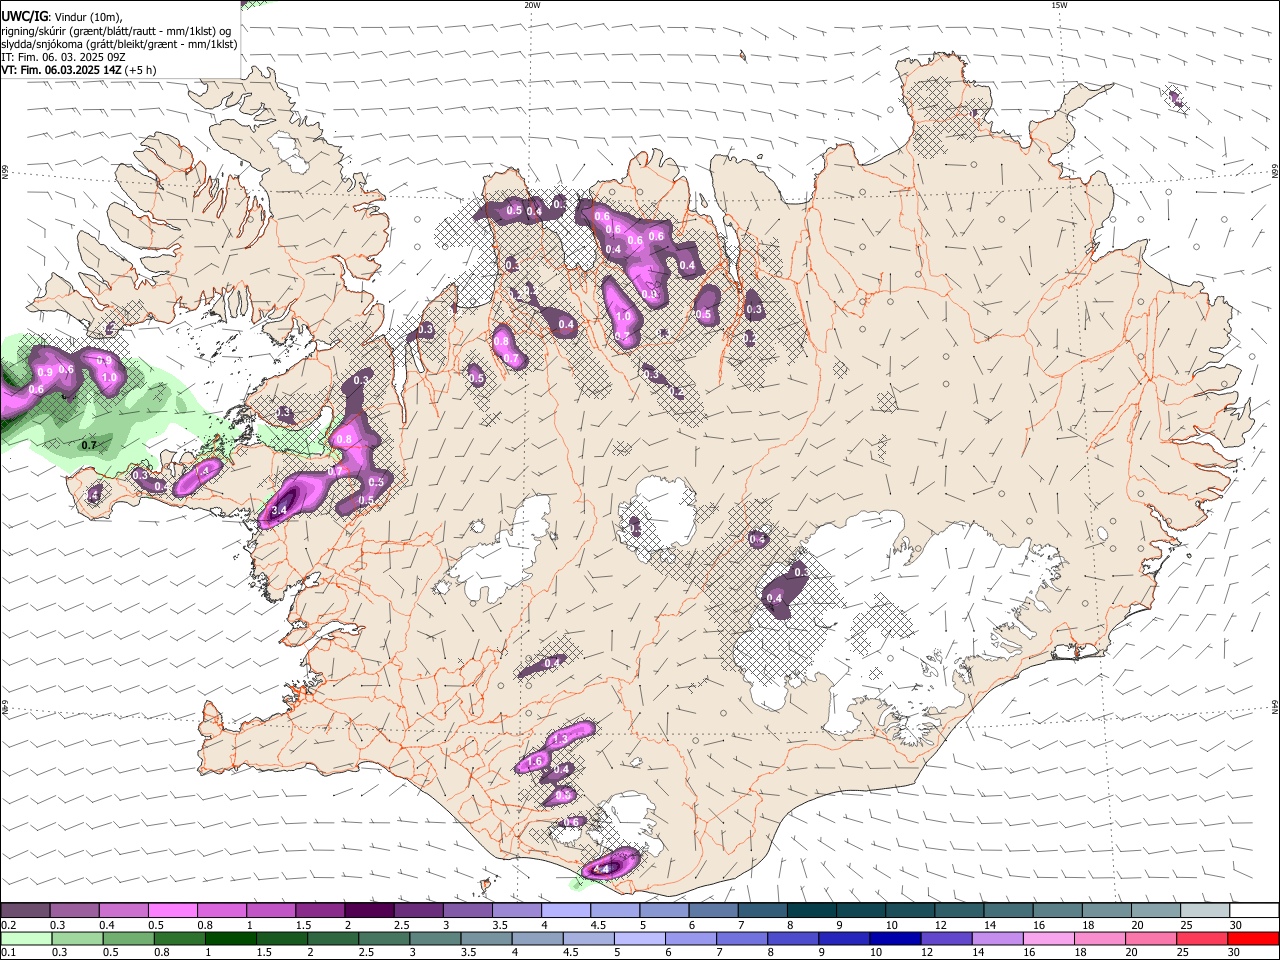Viewport: 1280px width, 960px height.
Task: Click the 7 periwinkle swatch in rain scale
Action: 741,939
